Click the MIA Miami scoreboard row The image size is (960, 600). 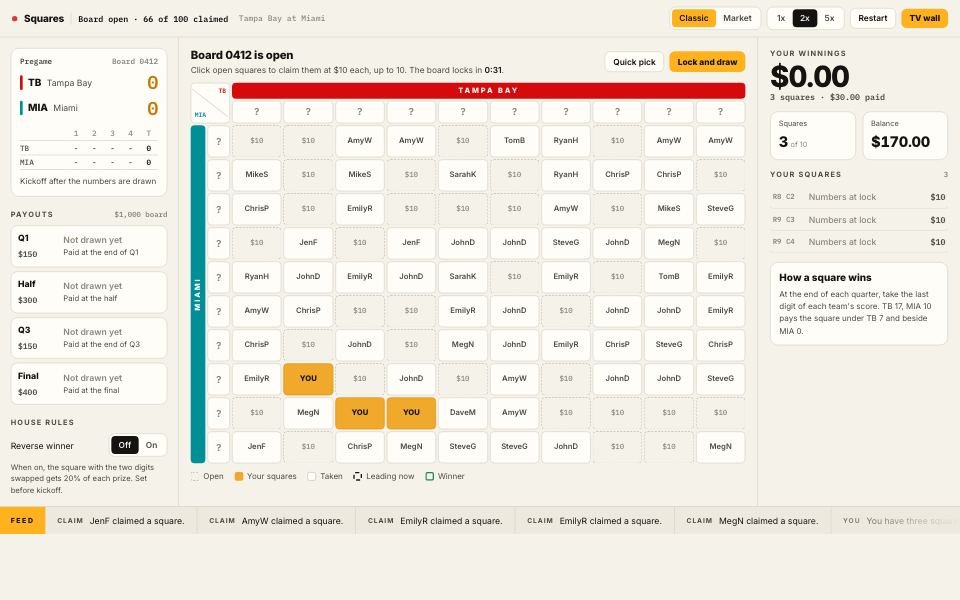[x=89, y=108]
